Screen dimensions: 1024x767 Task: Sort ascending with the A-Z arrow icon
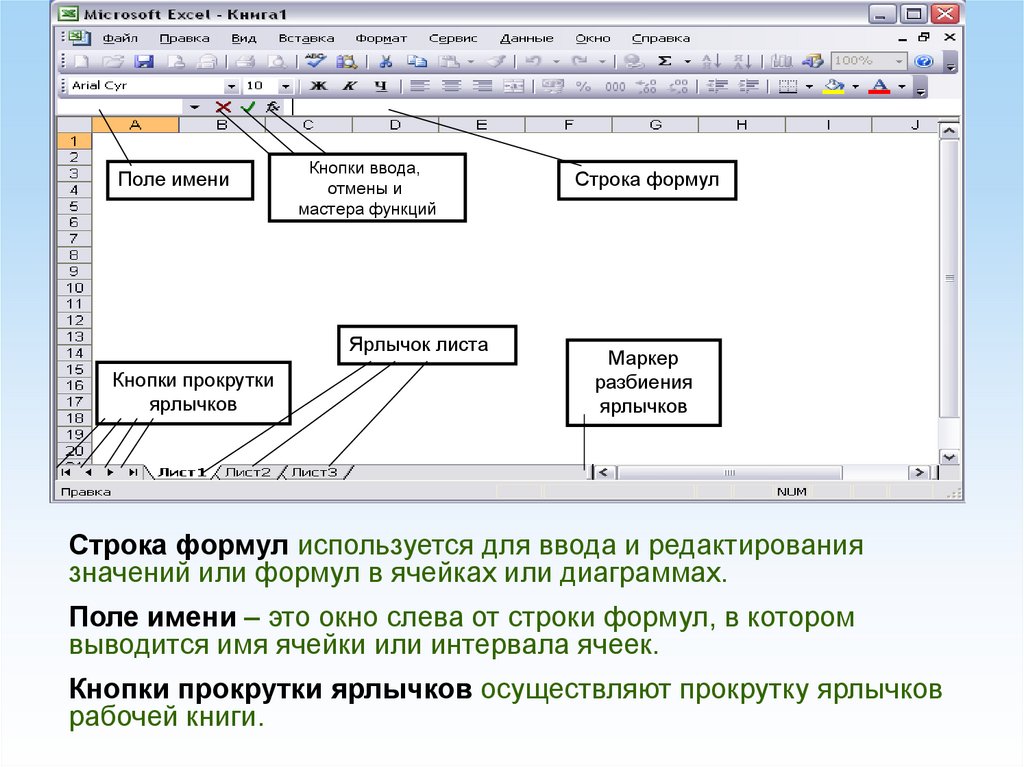711,62
